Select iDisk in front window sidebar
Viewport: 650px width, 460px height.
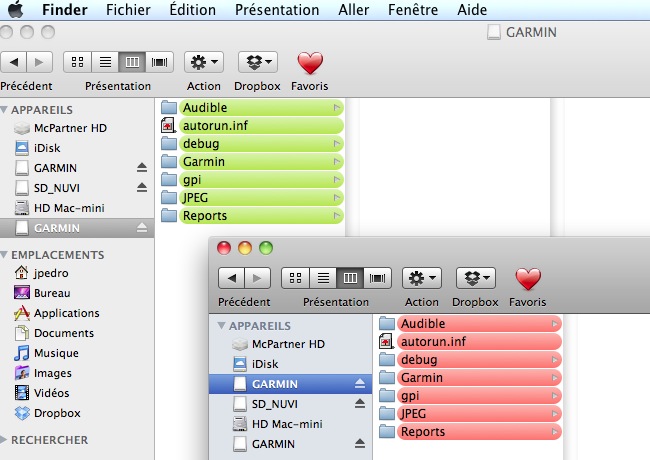(x=291, y=364)
